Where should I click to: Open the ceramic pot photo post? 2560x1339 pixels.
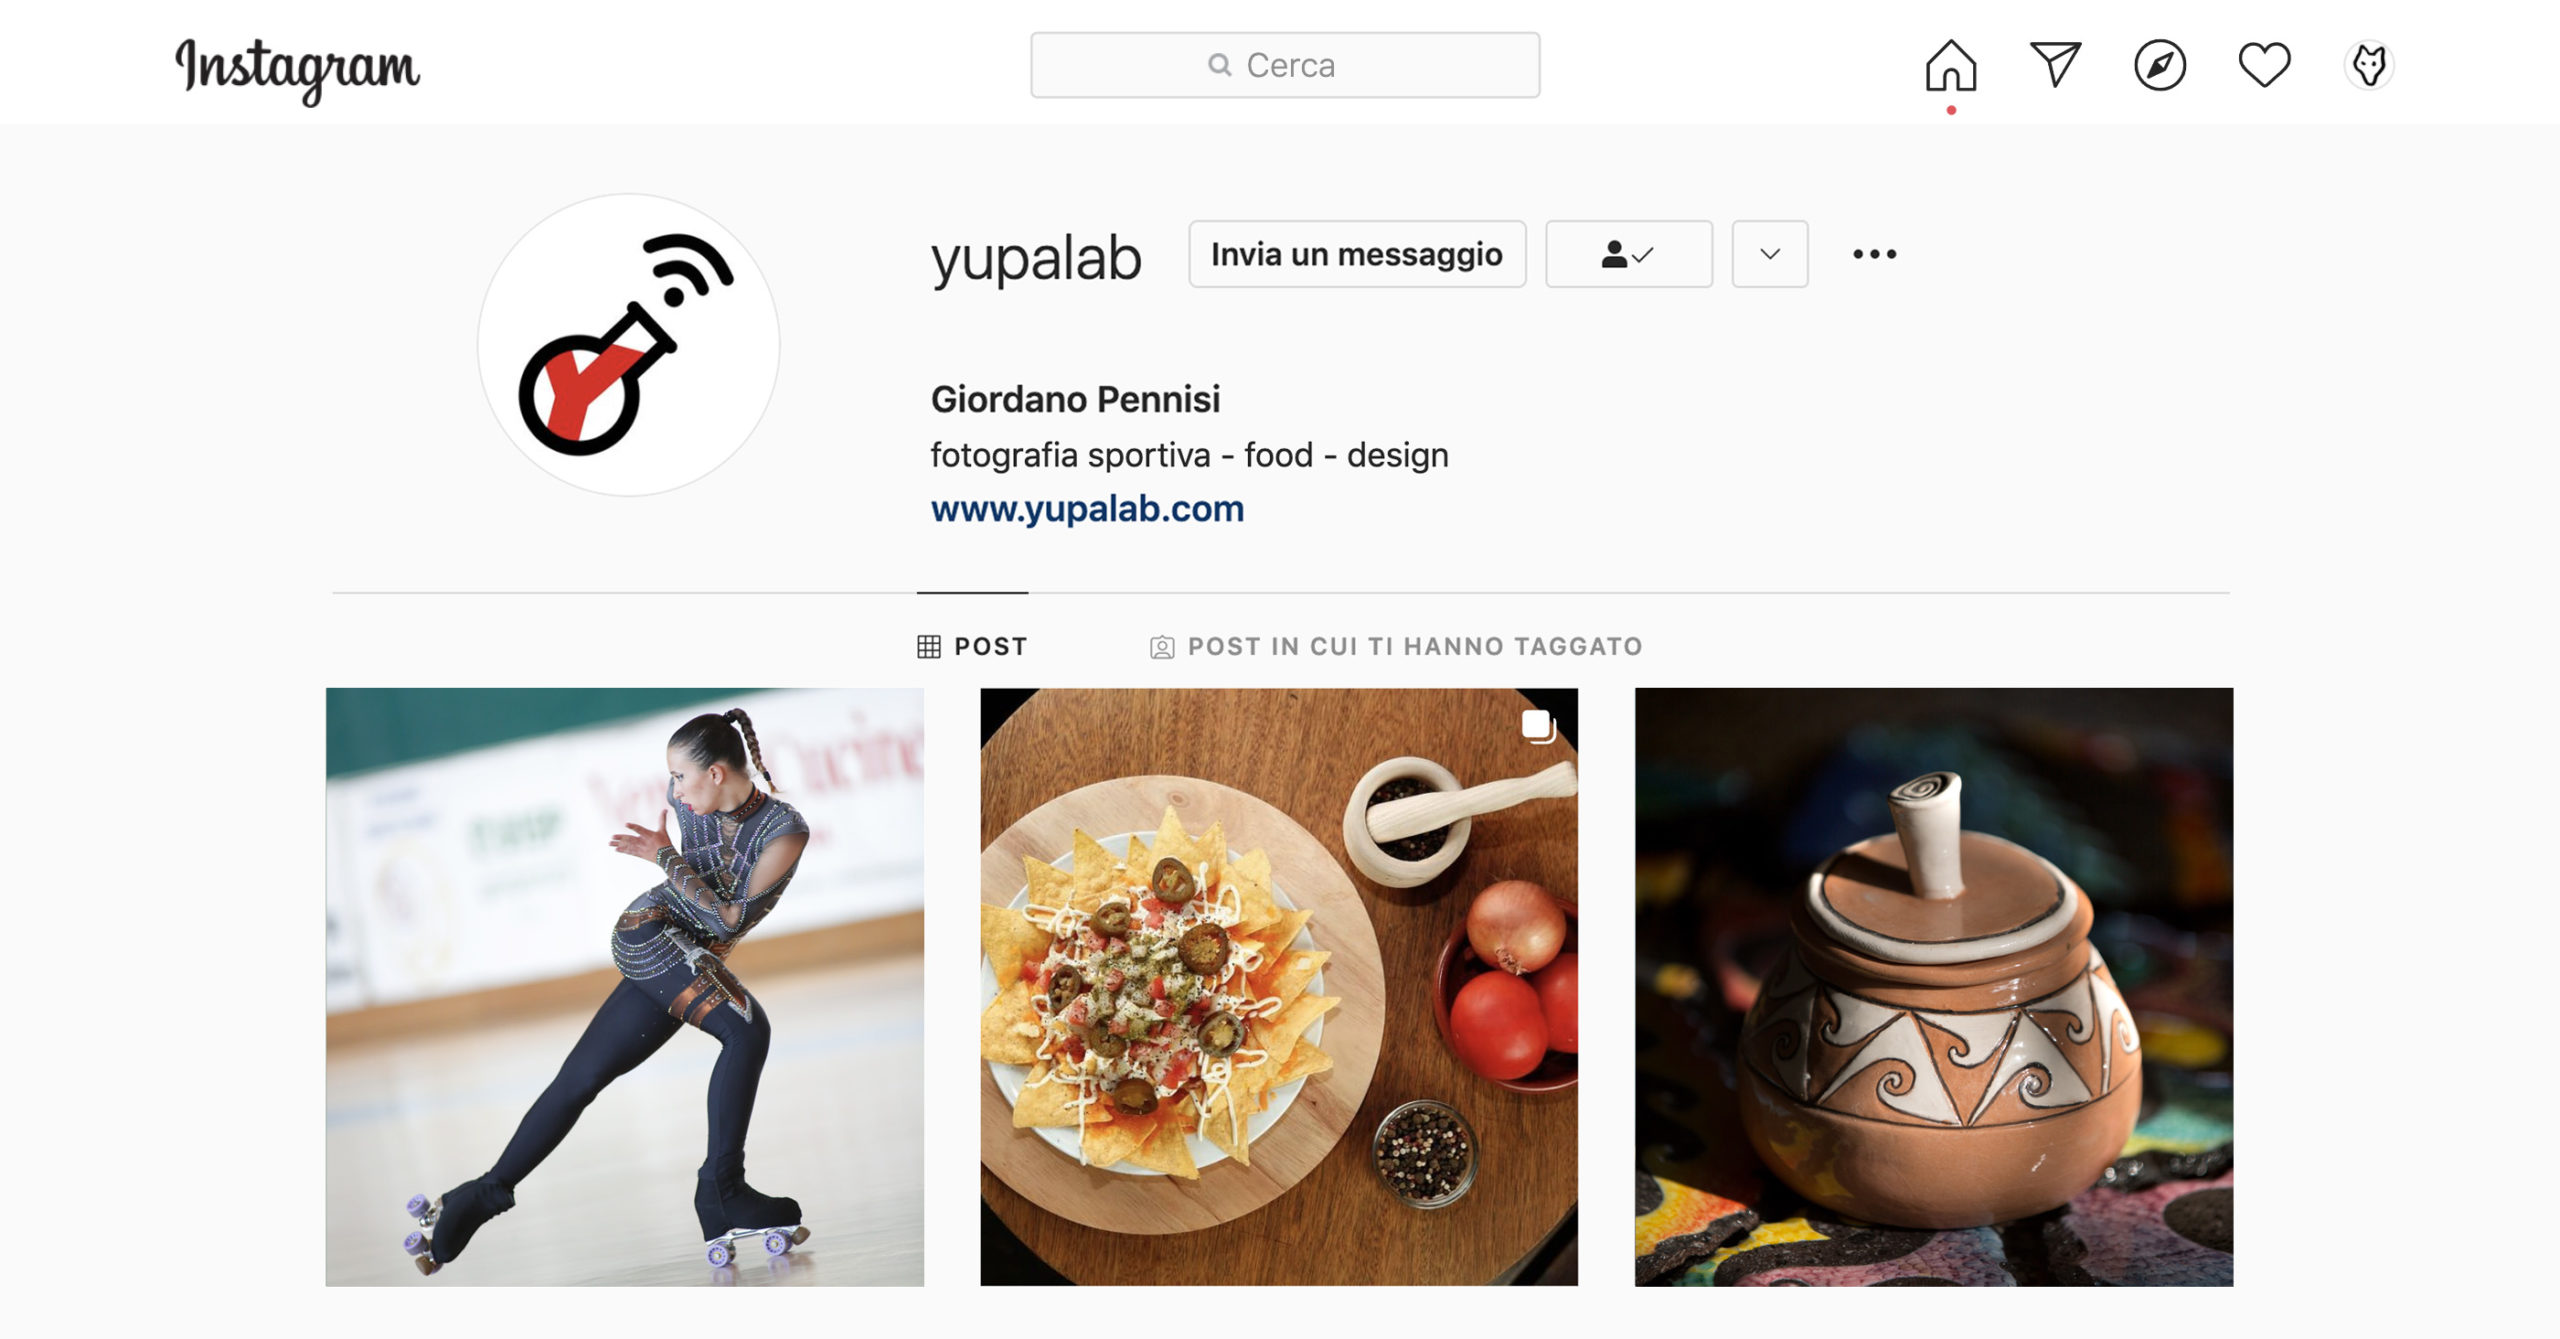point(1934,987)
